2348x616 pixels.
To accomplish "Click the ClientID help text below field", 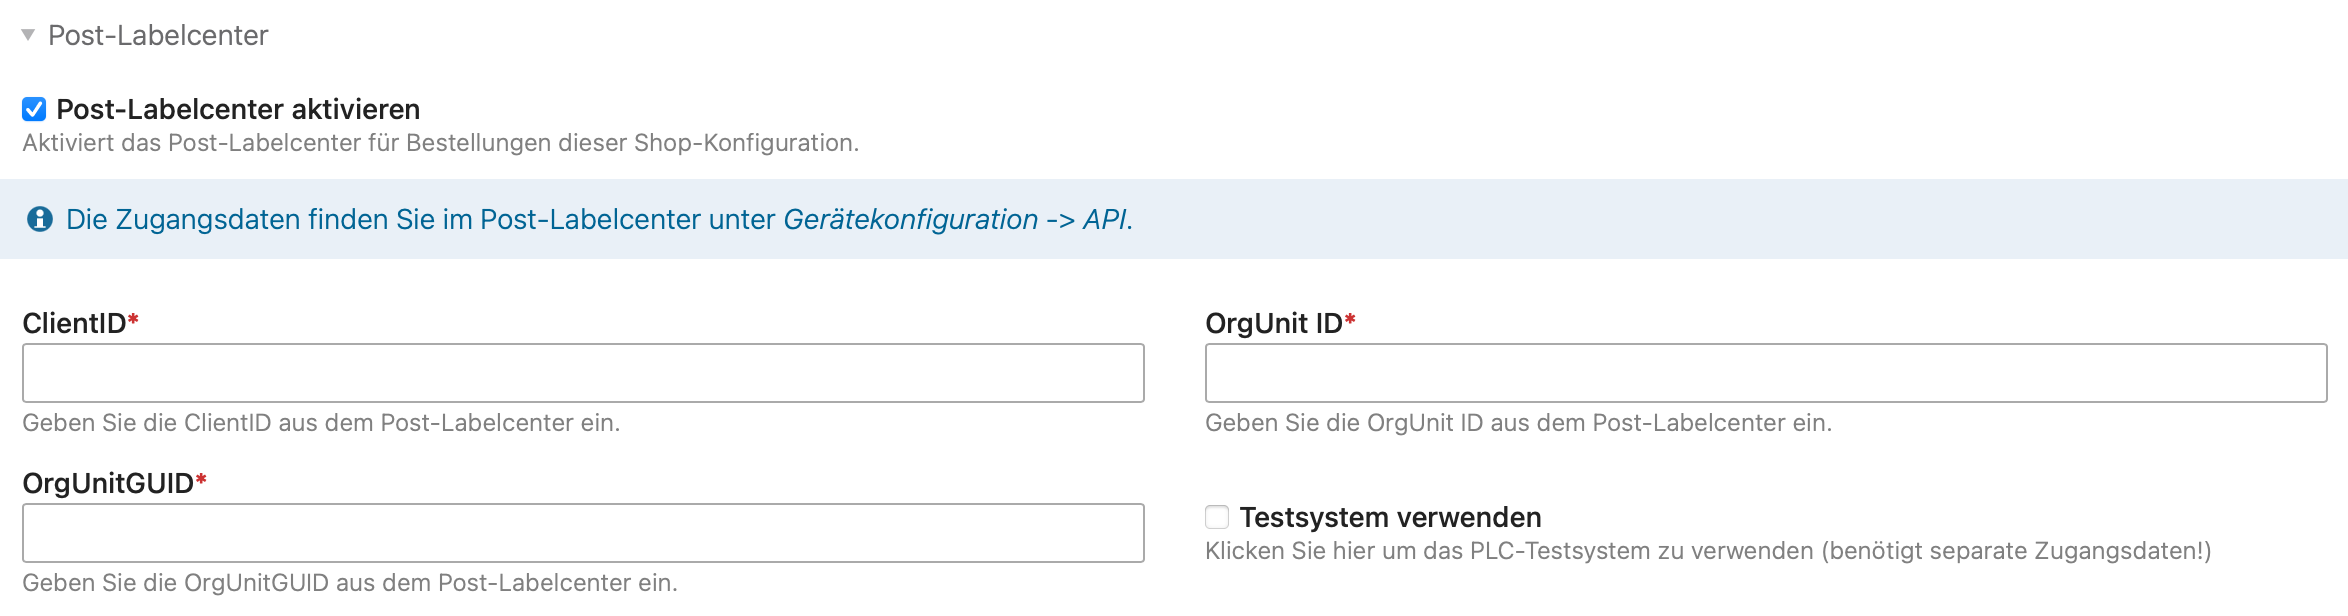I will click(x=321, y=423).
